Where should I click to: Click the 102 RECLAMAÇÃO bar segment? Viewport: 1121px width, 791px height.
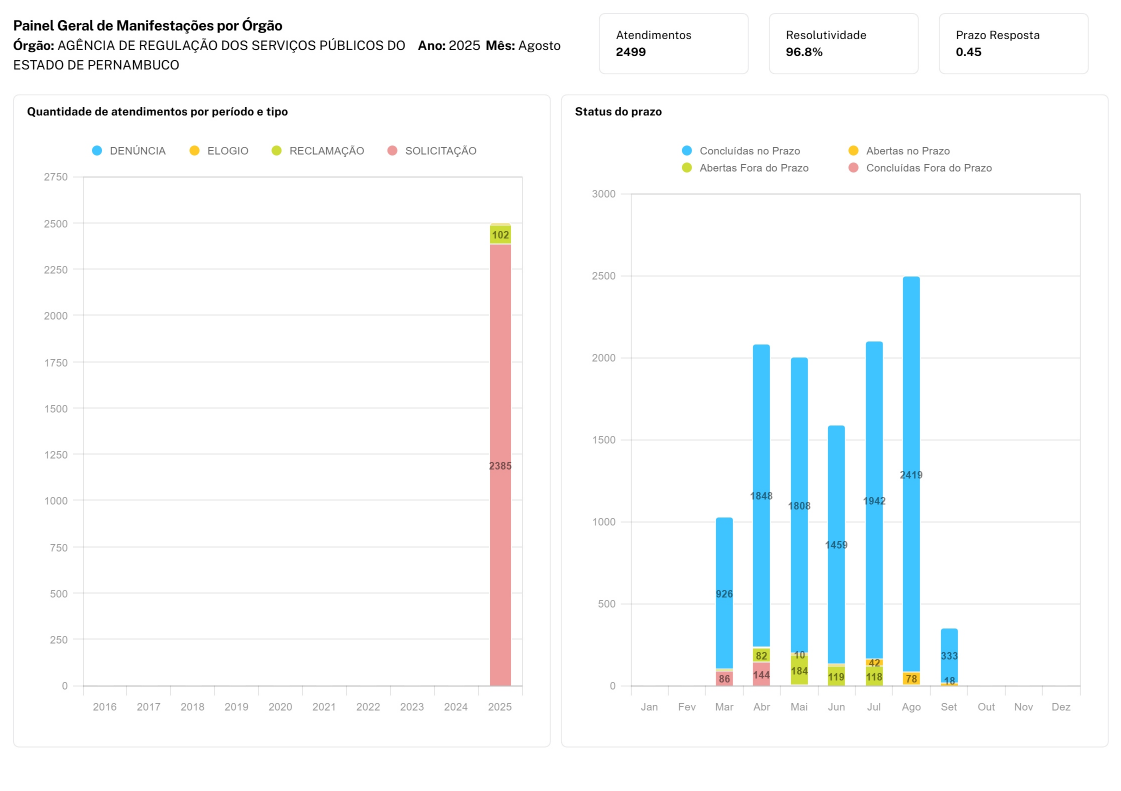coord(500,235)
